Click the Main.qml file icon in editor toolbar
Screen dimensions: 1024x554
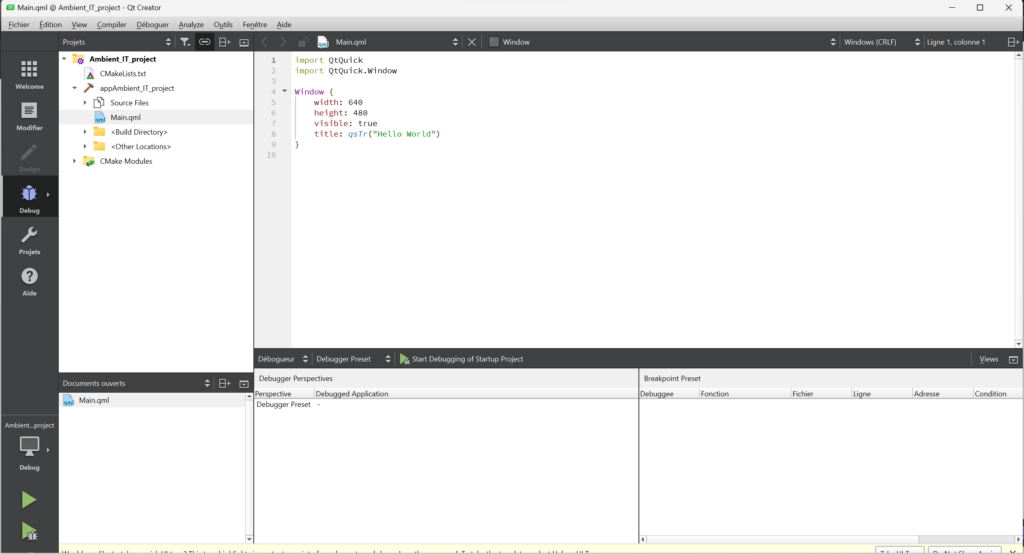click(x=323, y=42)
